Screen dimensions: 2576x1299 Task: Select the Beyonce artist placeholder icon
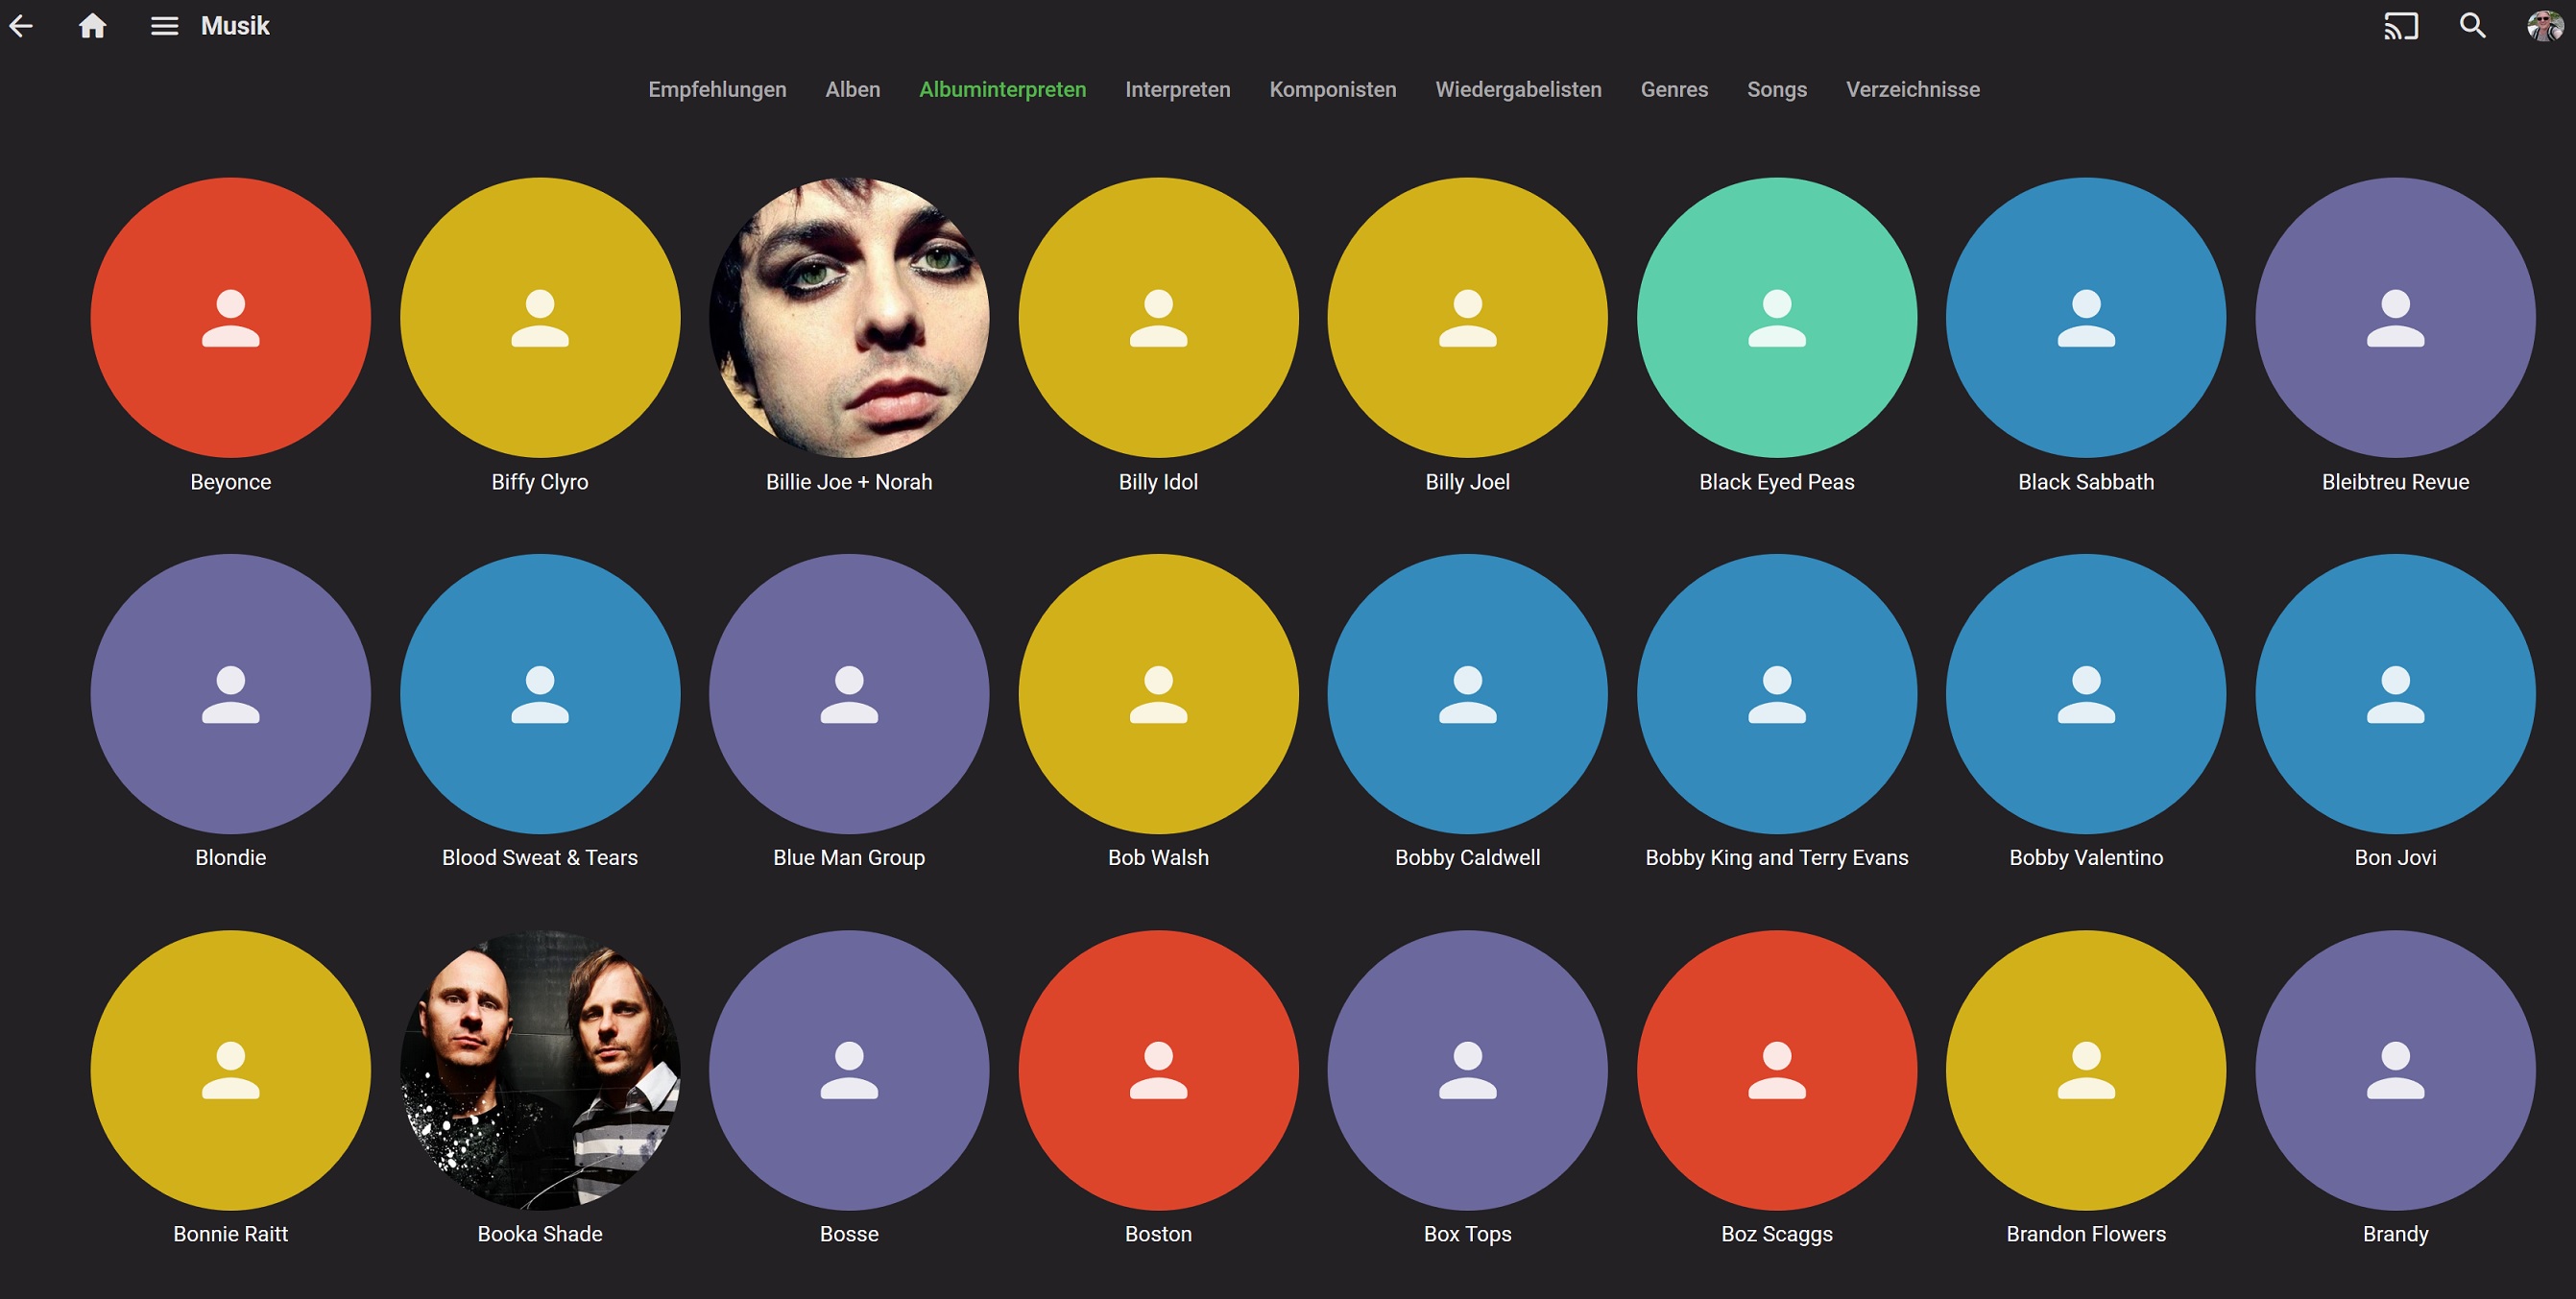click(x=231, y=318)
